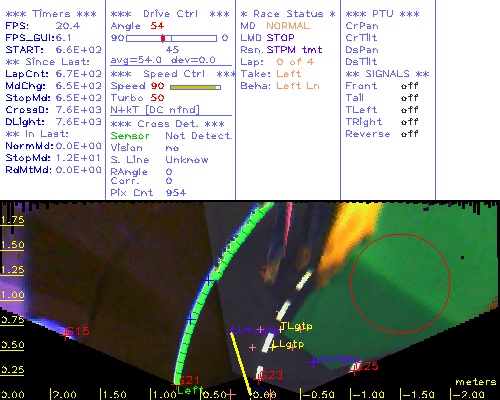Click the Take Left value
The height and width of the screenshot is (400, 500).
(x=288, y=74)
